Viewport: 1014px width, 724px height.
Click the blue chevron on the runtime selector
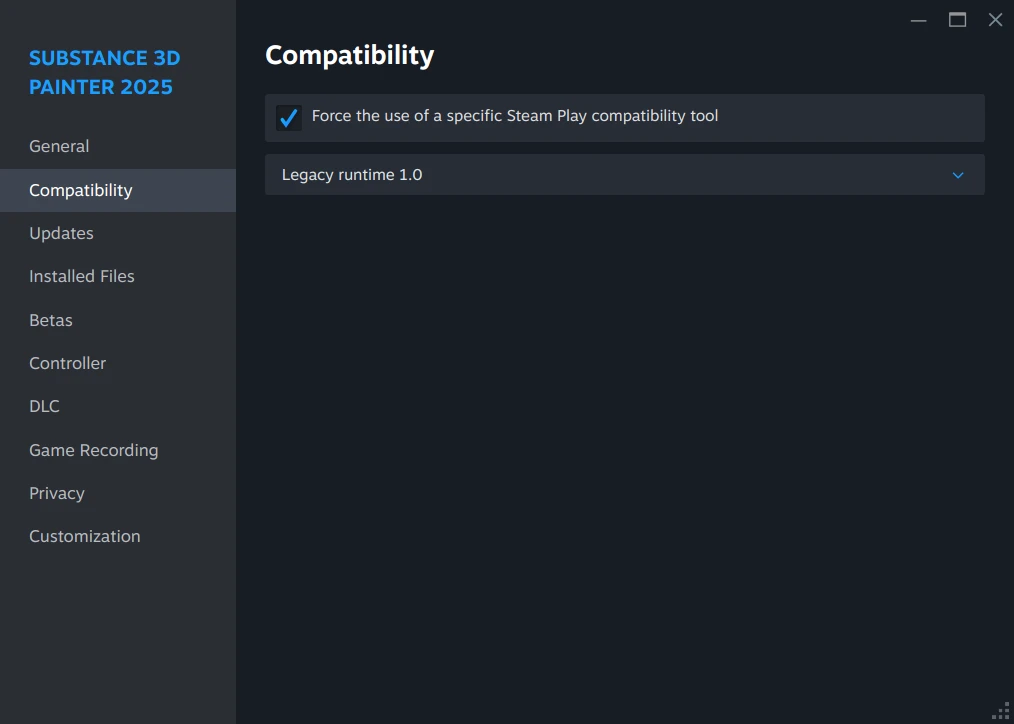click(958, 175)
